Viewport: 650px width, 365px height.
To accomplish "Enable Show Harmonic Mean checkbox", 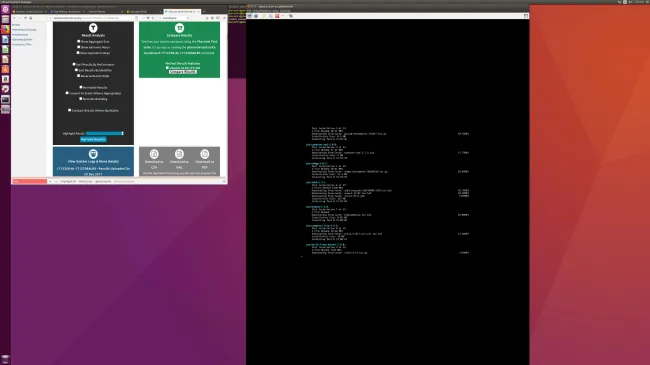I will click(x=79, y=47).
